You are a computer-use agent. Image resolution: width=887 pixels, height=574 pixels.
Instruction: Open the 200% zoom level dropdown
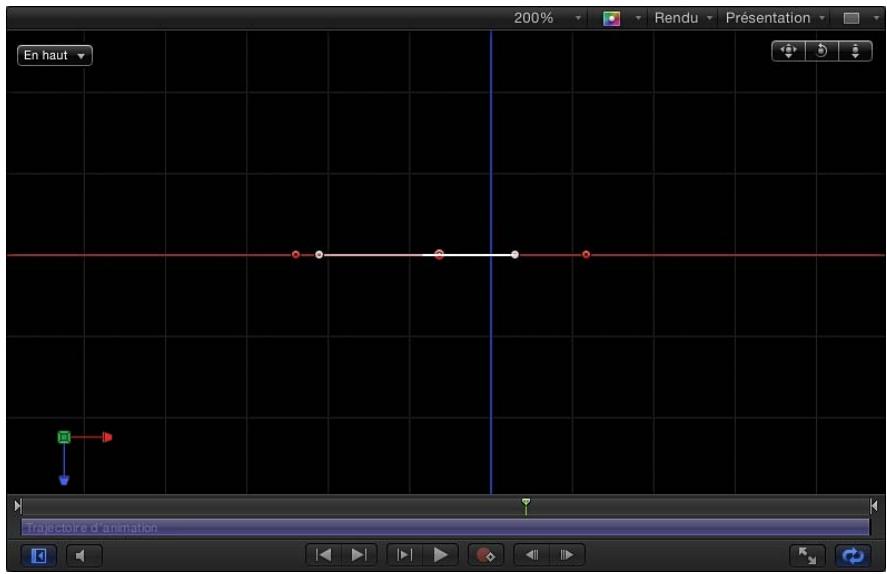tap(547, 18)
